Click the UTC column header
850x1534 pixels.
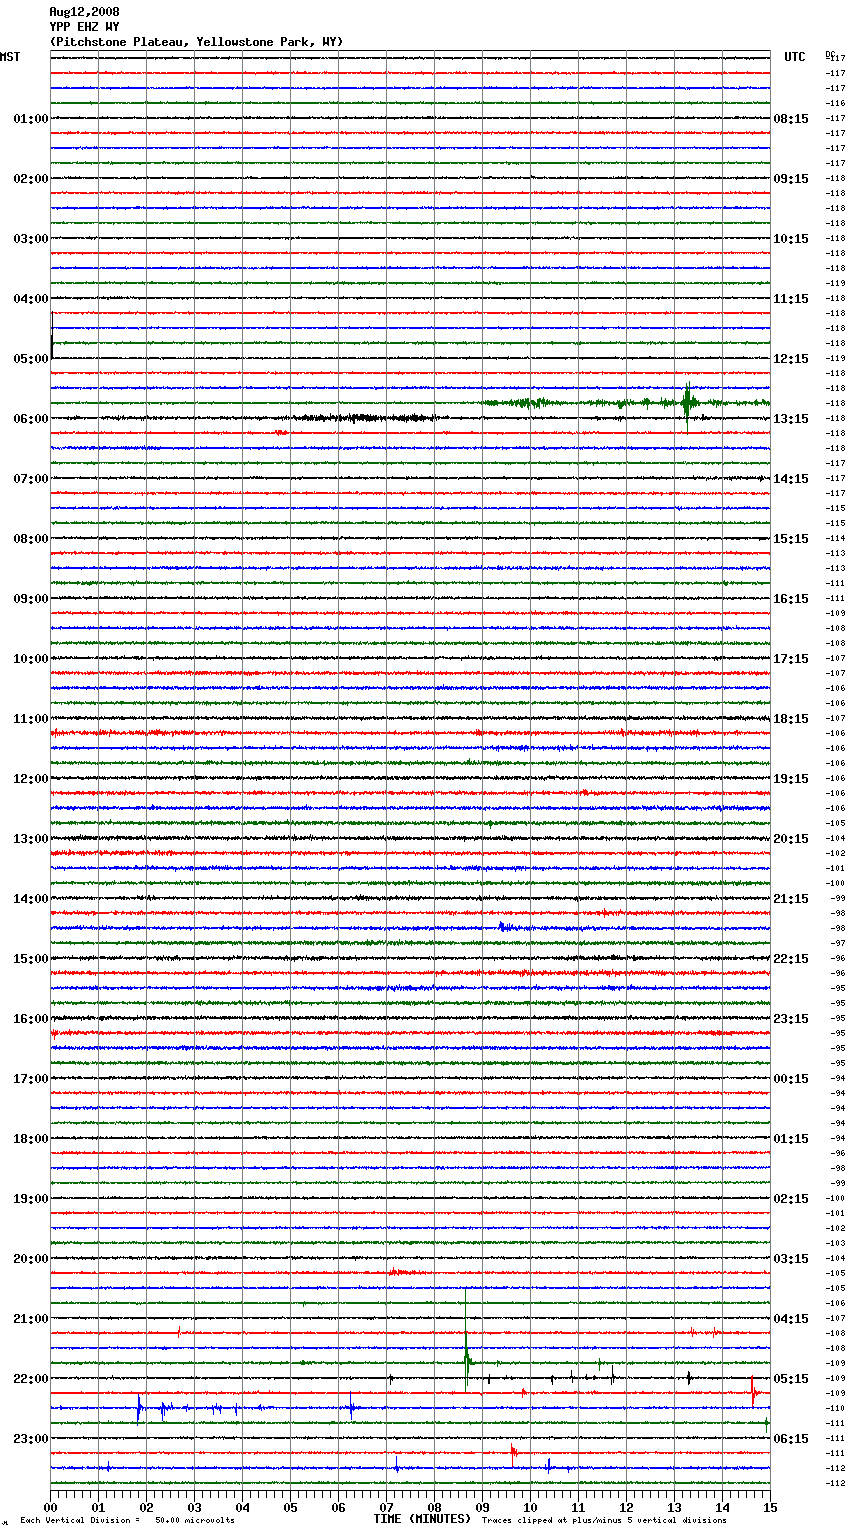pos(795,57)
